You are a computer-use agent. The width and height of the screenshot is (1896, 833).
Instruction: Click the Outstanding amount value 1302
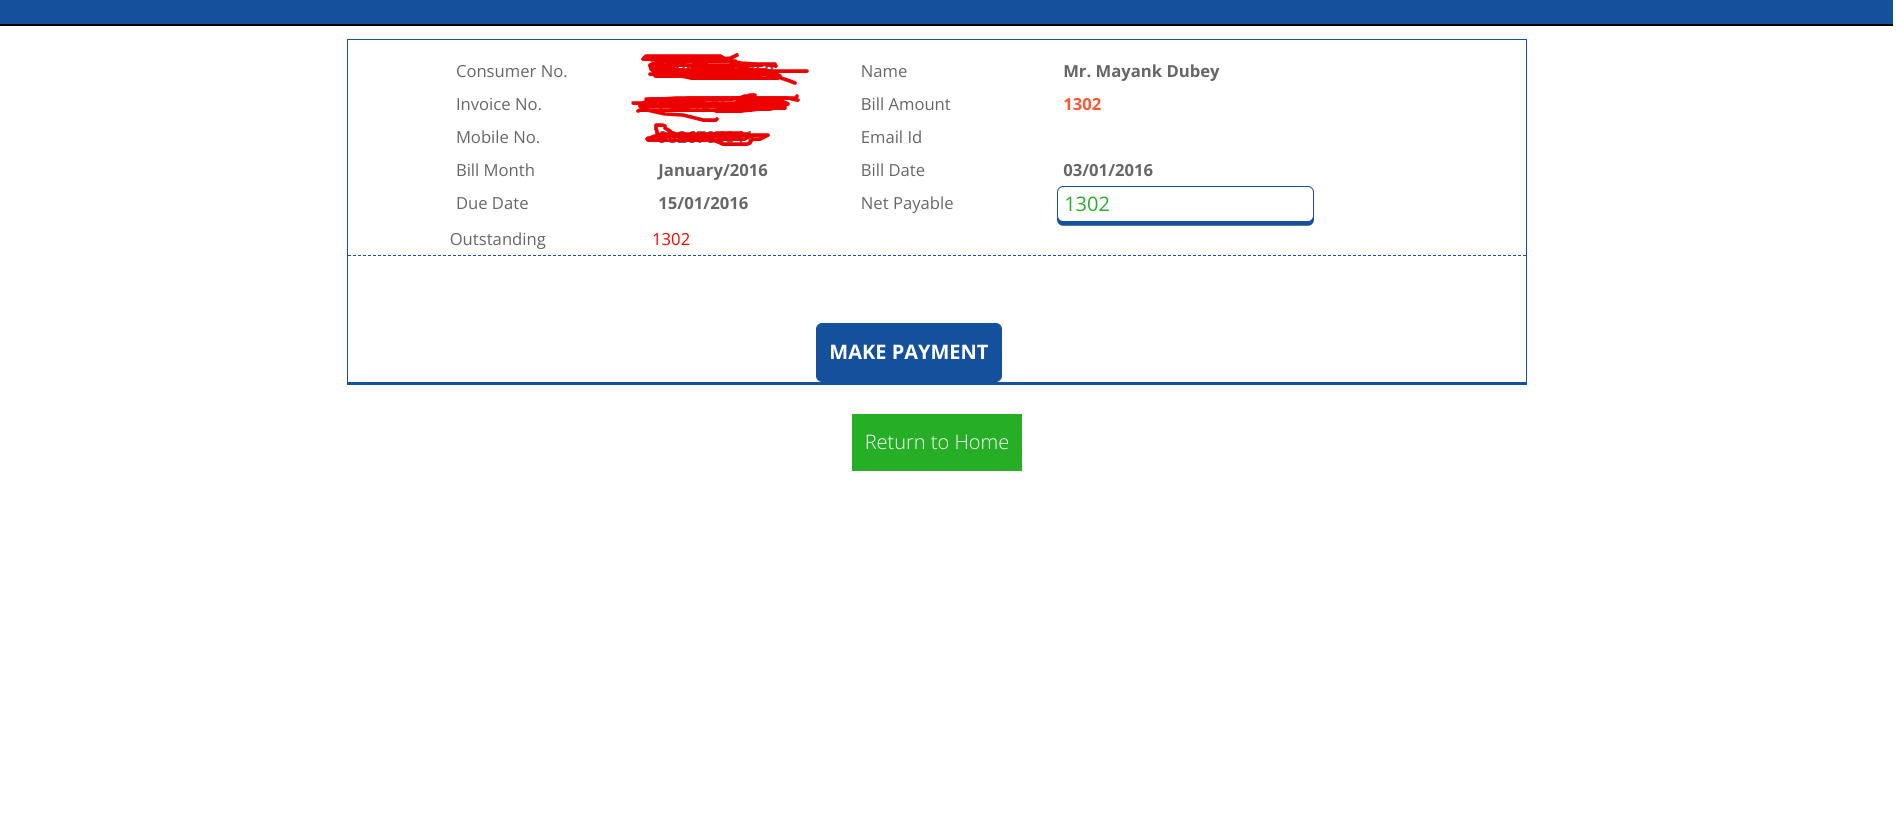(x=670, y=239)
